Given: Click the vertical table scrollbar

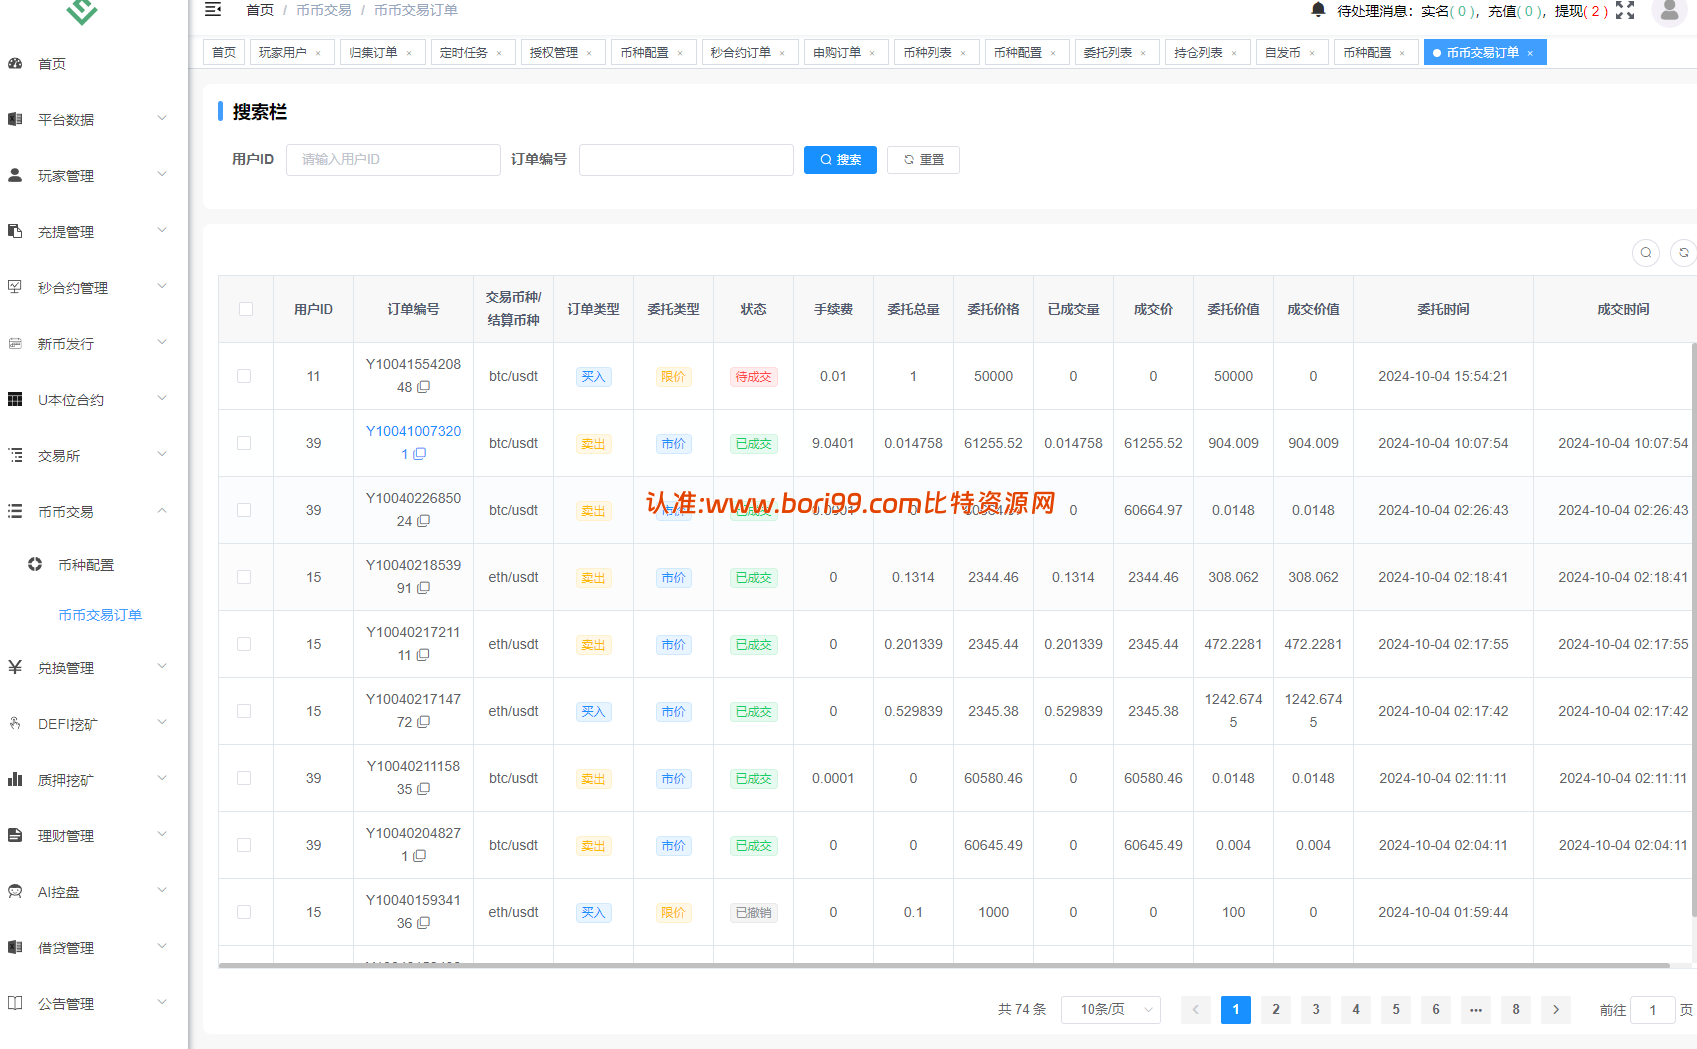Looking at the screenshot, I should (1694, 630).
